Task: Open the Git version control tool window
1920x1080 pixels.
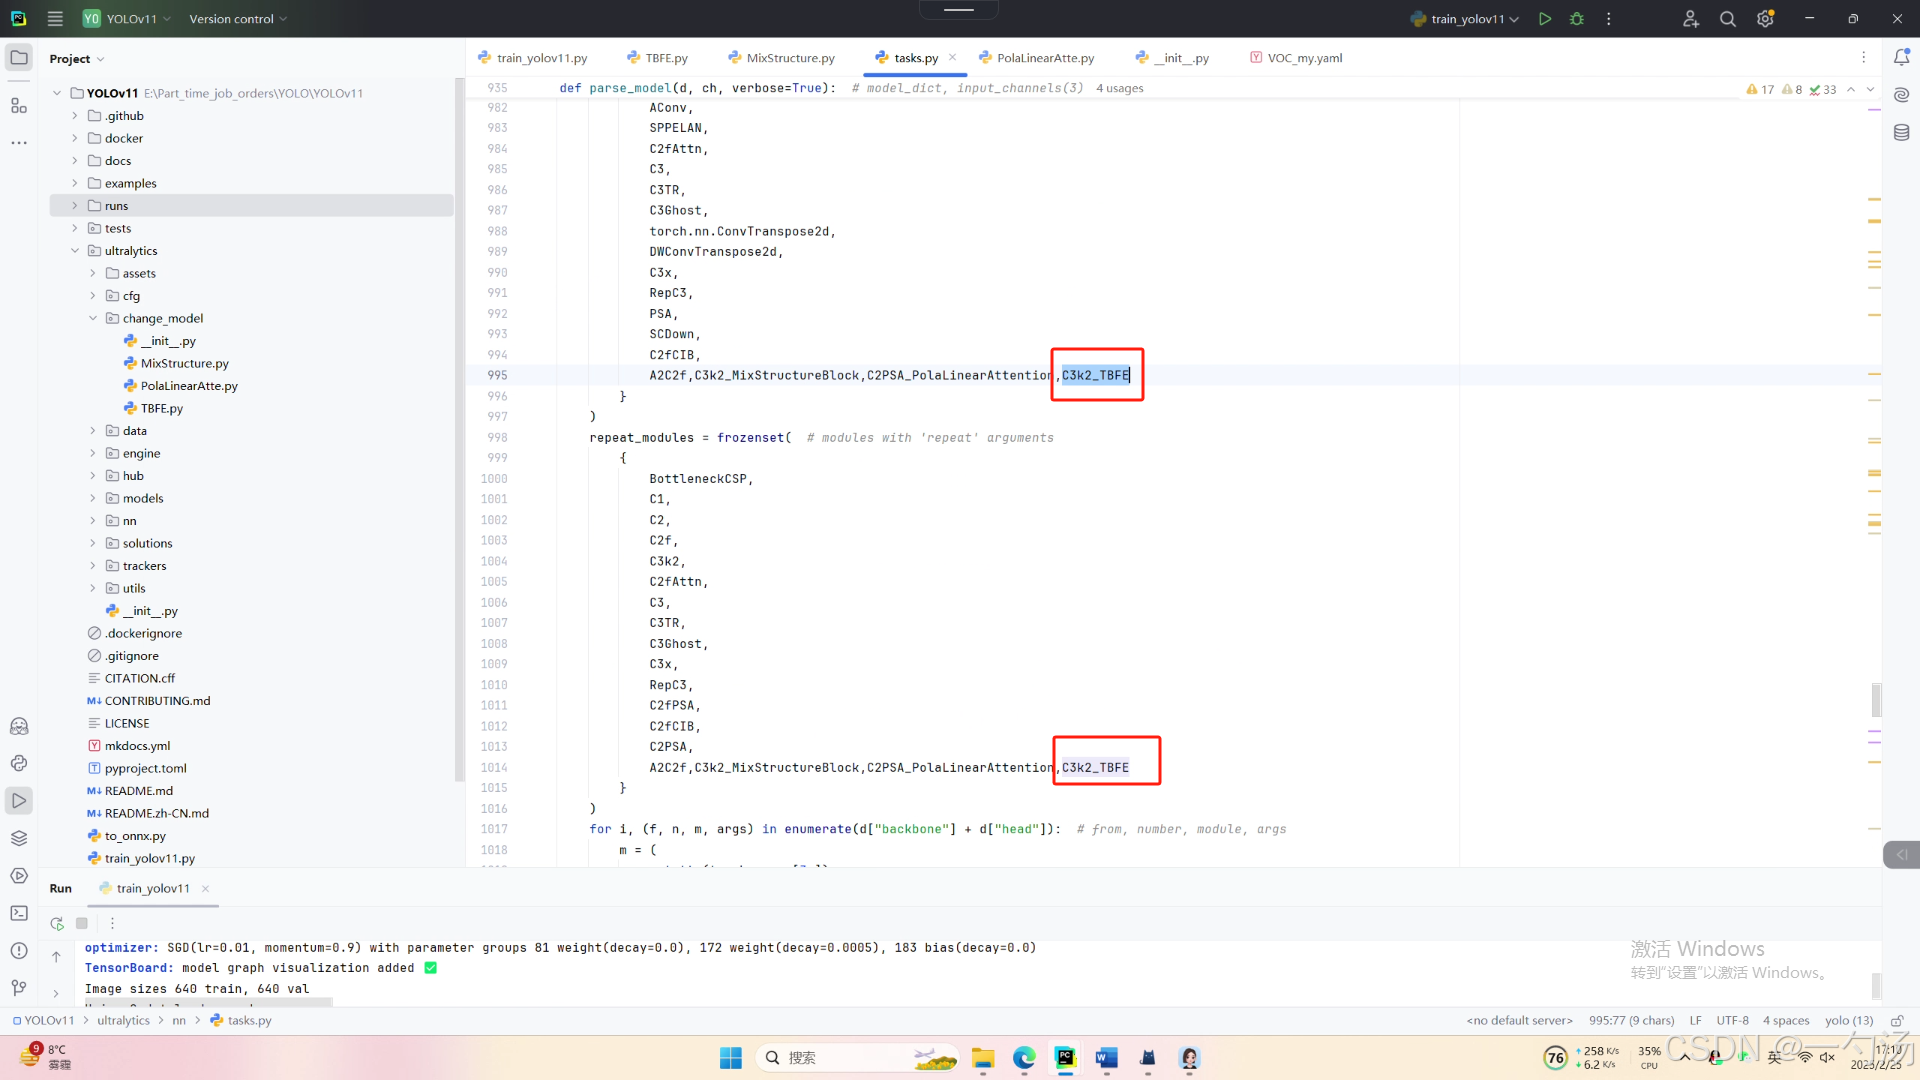Action: 19,988
